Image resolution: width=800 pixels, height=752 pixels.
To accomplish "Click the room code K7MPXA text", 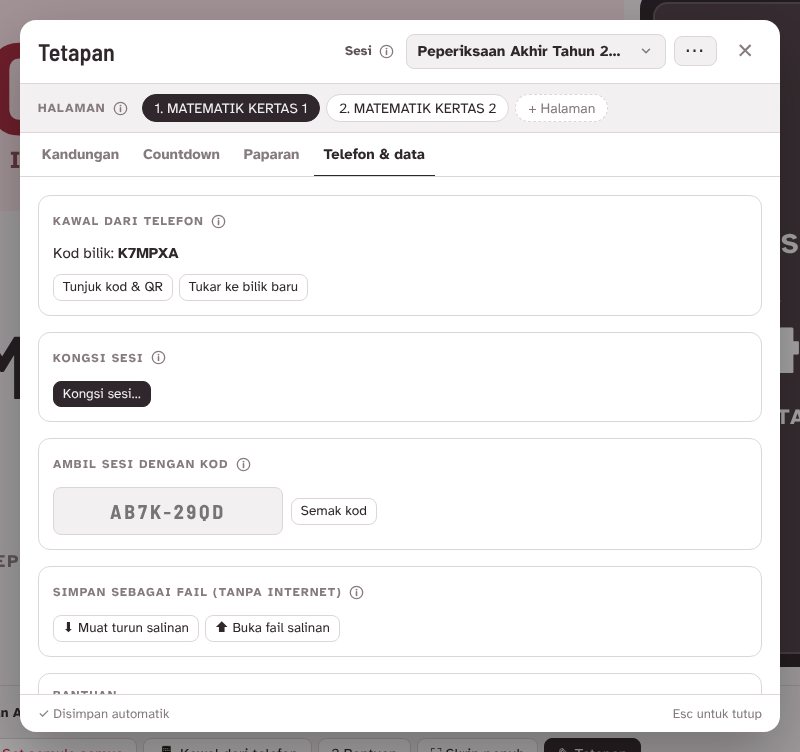I will coord(148,254).
